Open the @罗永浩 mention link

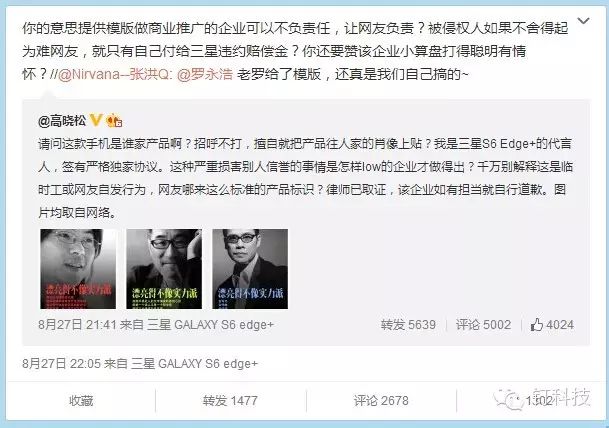(205, 74)
